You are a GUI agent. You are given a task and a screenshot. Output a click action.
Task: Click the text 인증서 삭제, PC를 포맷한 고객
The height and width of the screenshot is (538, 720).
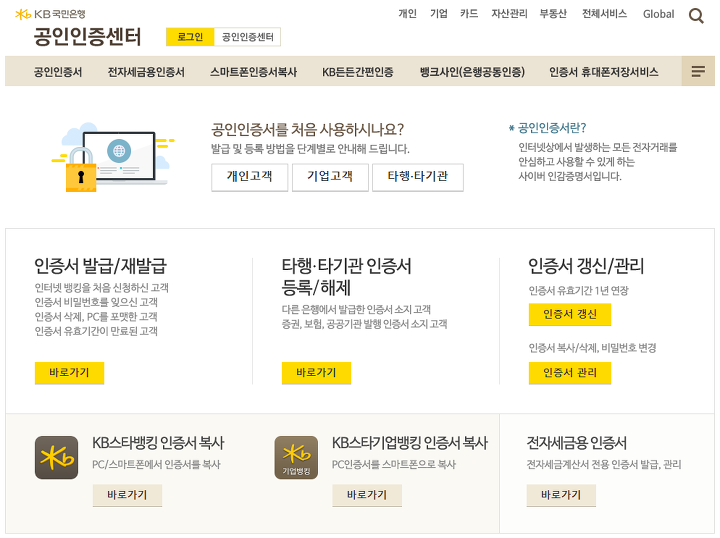click(x=96, y=317)
